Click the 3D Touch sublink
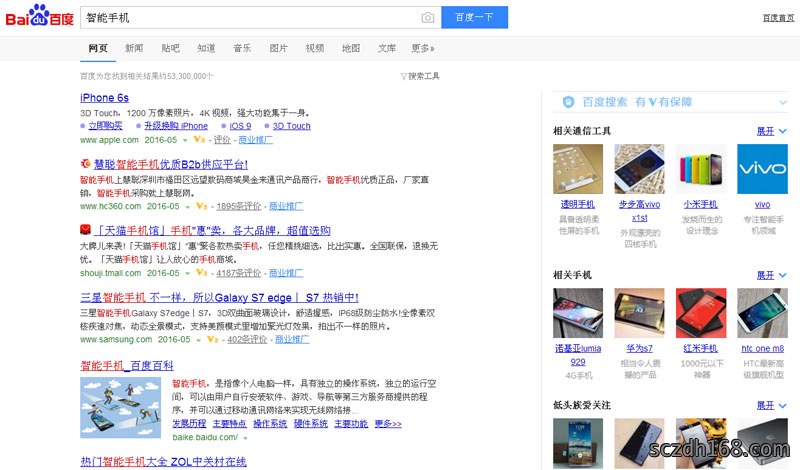The height and width of the screenshot is (470, 800). point(291,126)
